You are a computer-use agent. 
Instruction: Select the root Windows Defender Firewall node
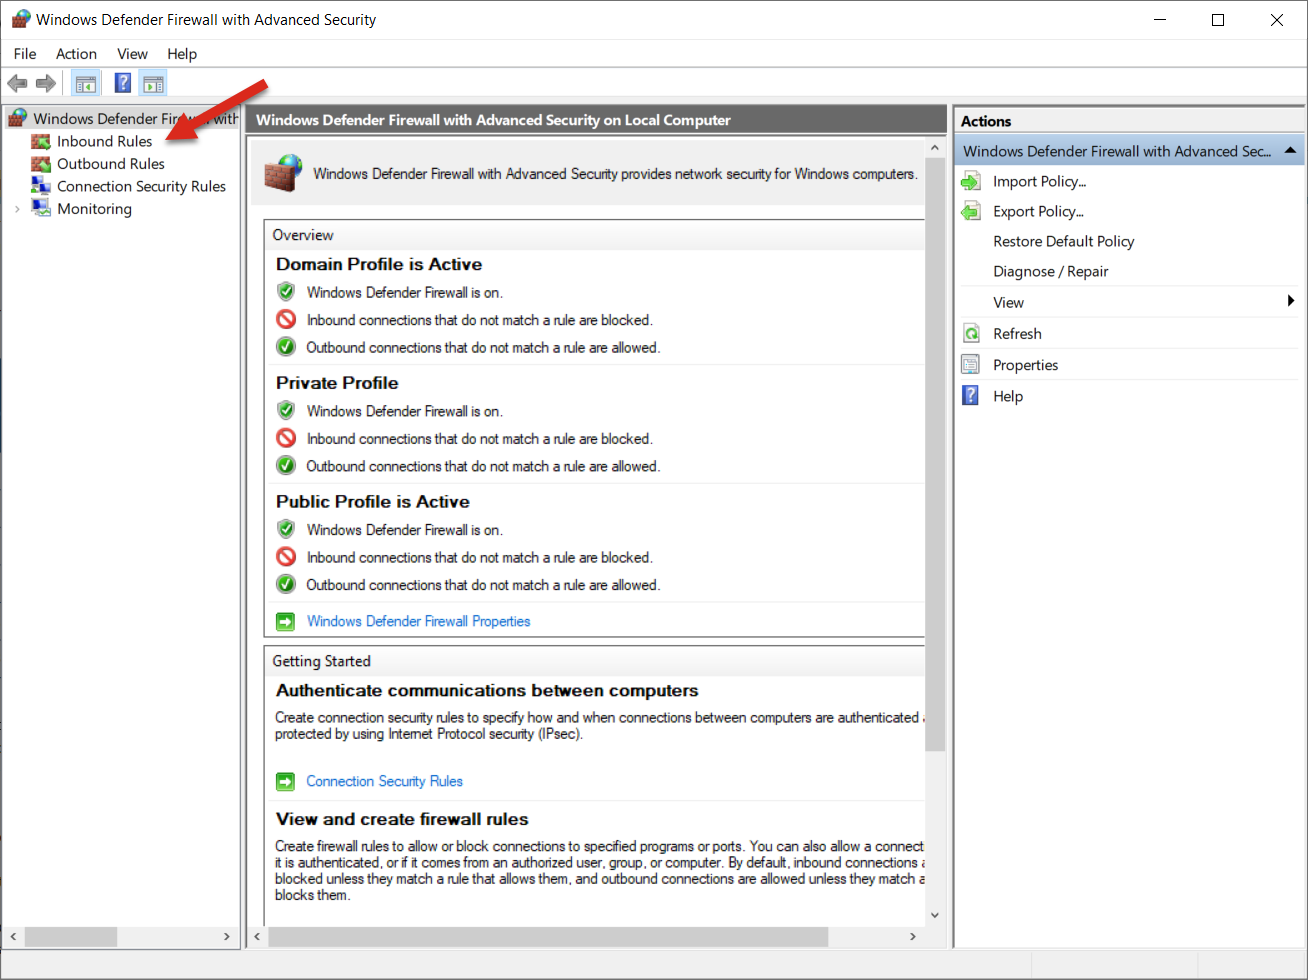point(136,118)
